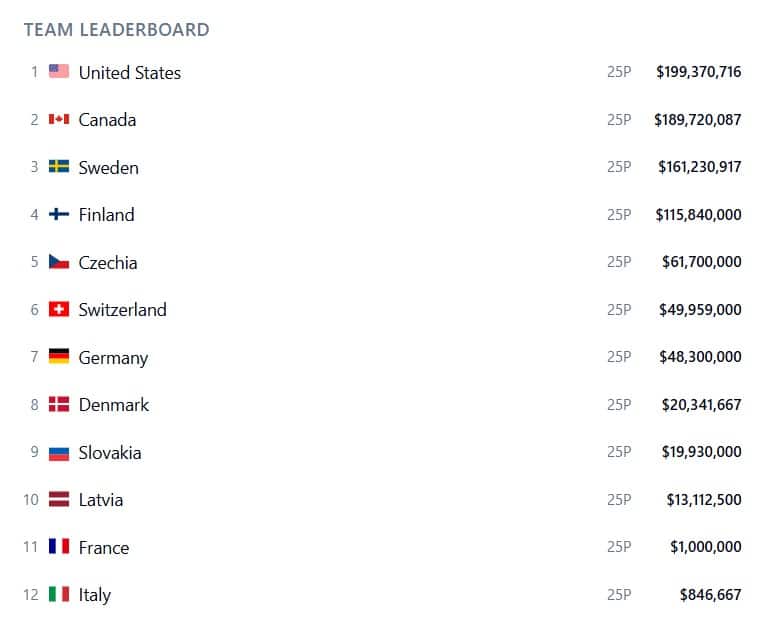Screen dimensions: 758x622
Task: Click the rank number 12 for Italy
Action: click(31, 595)
